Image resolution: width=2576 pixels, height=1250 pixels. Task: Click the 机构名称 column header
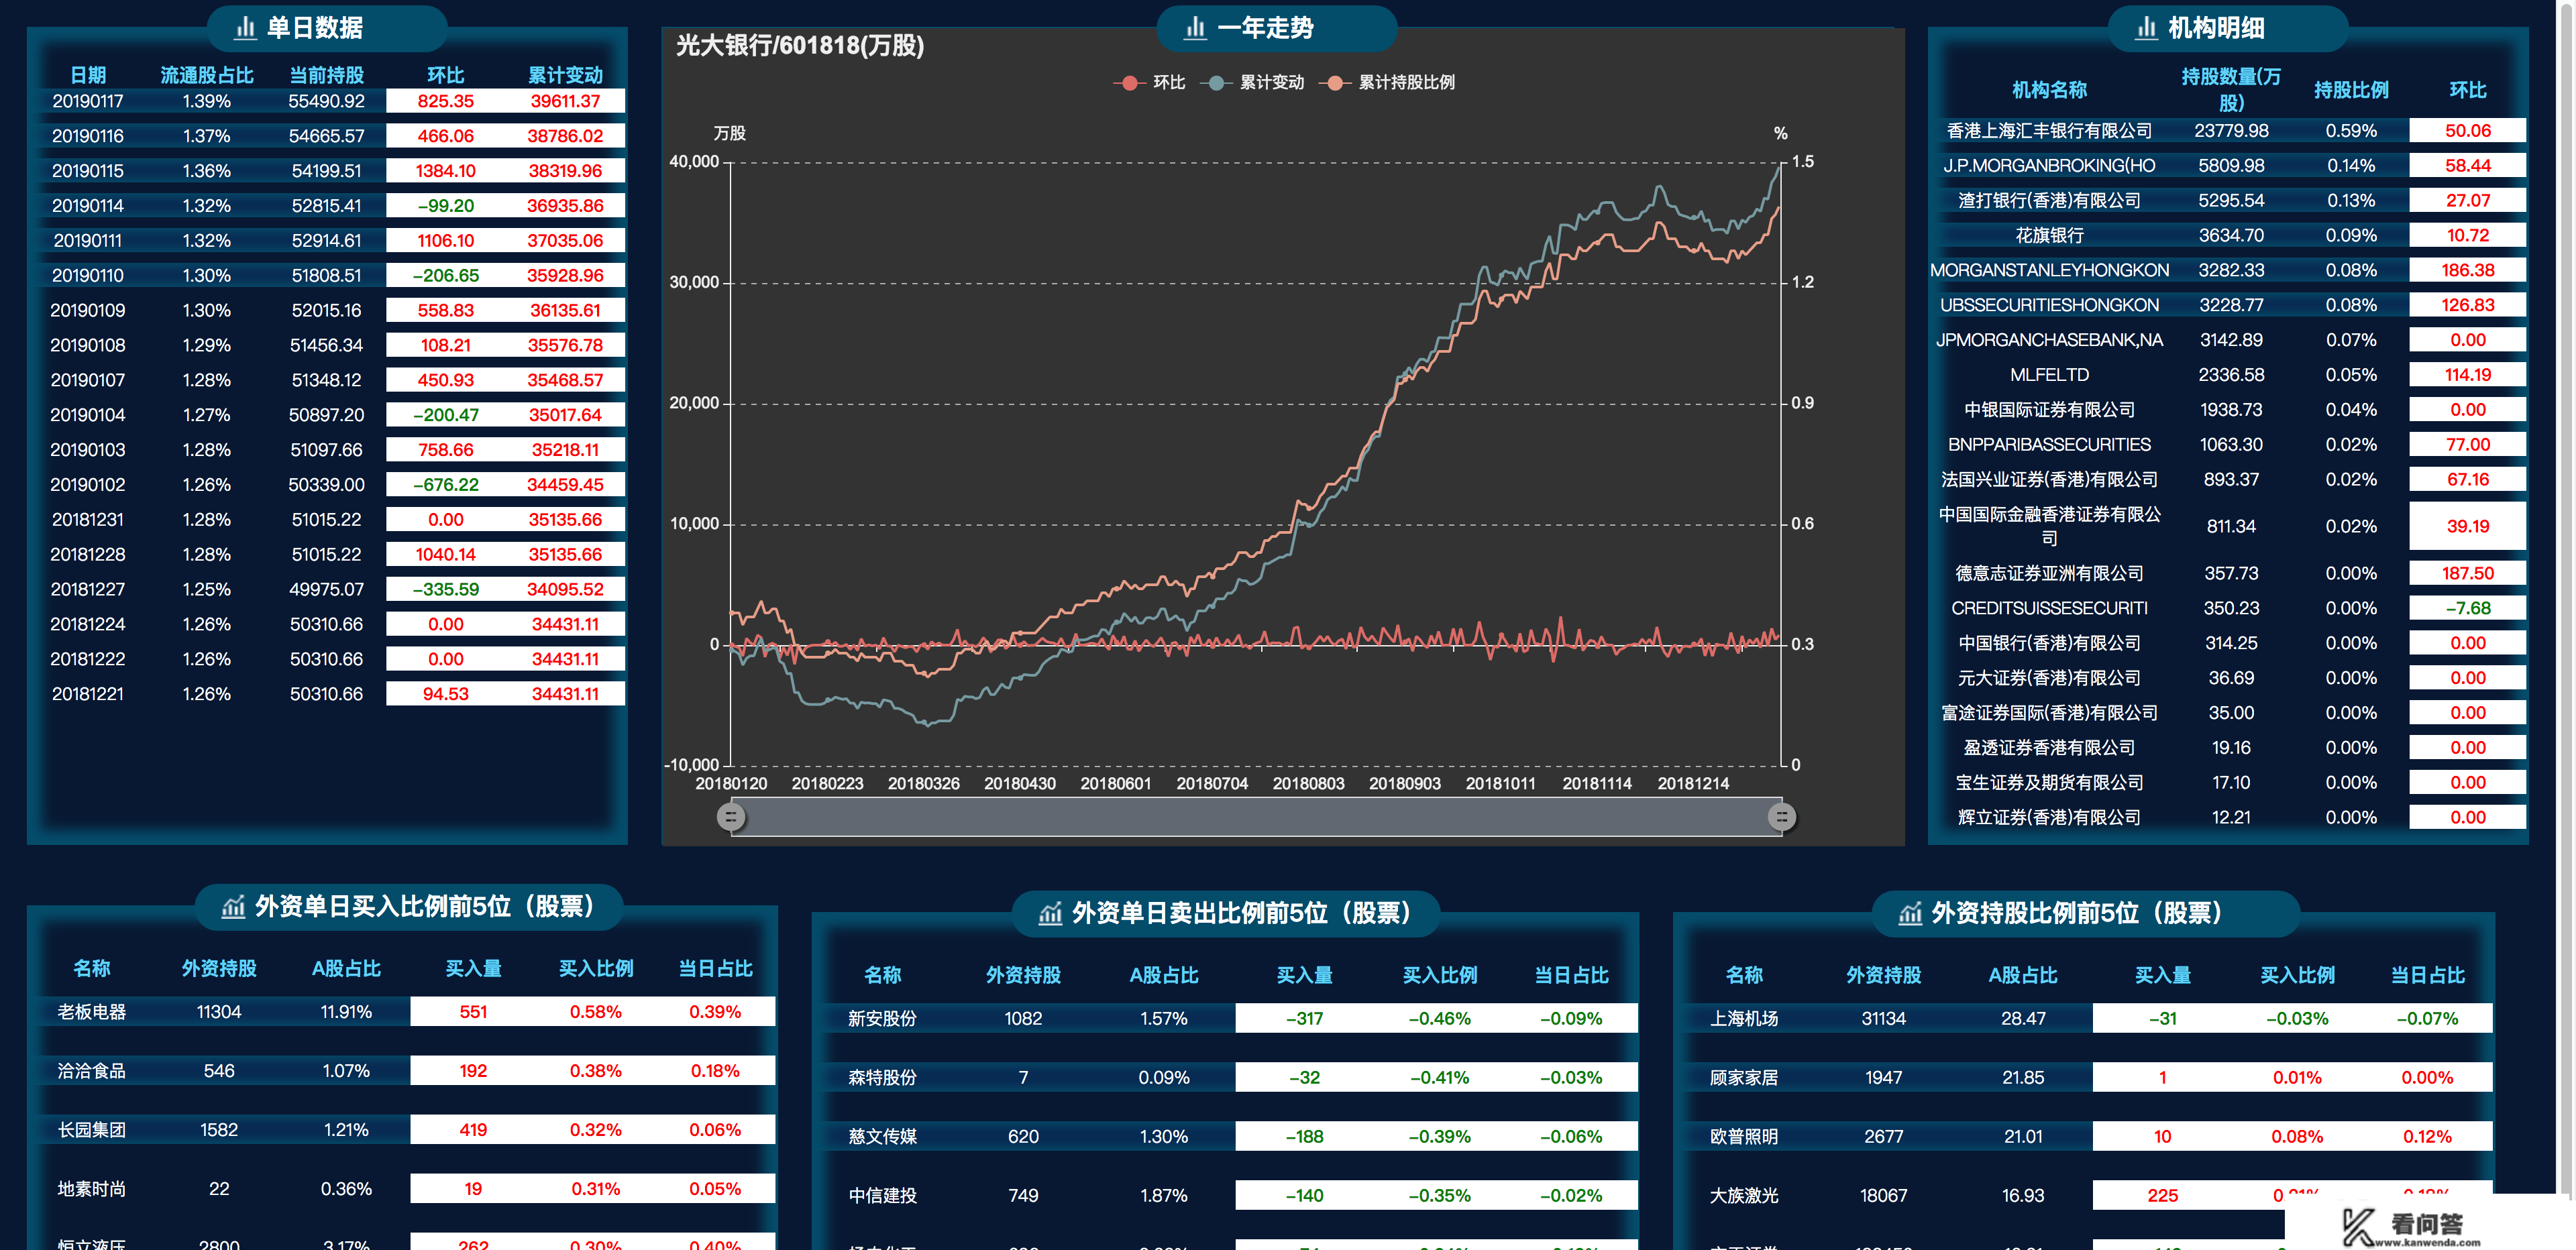2049,90
